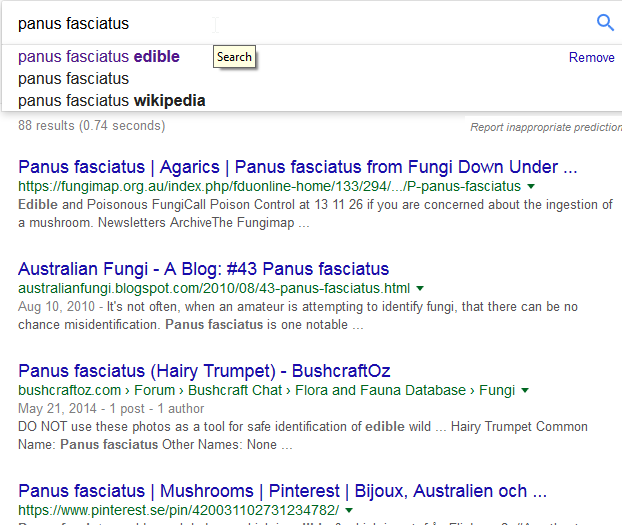Open the BushcraftOz Hairy Trumpet result

204,371
